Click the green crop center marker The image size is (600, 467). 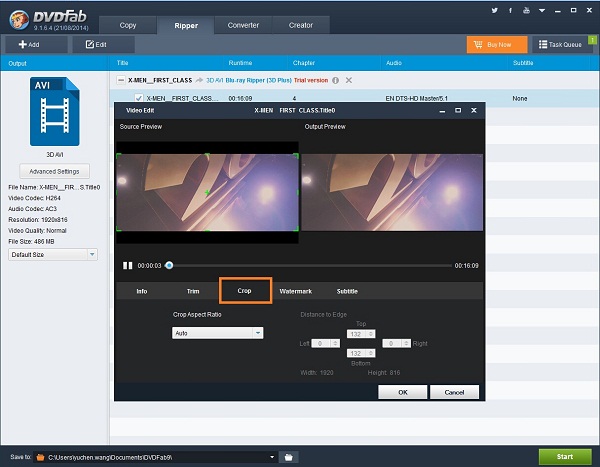pos(207,192)
